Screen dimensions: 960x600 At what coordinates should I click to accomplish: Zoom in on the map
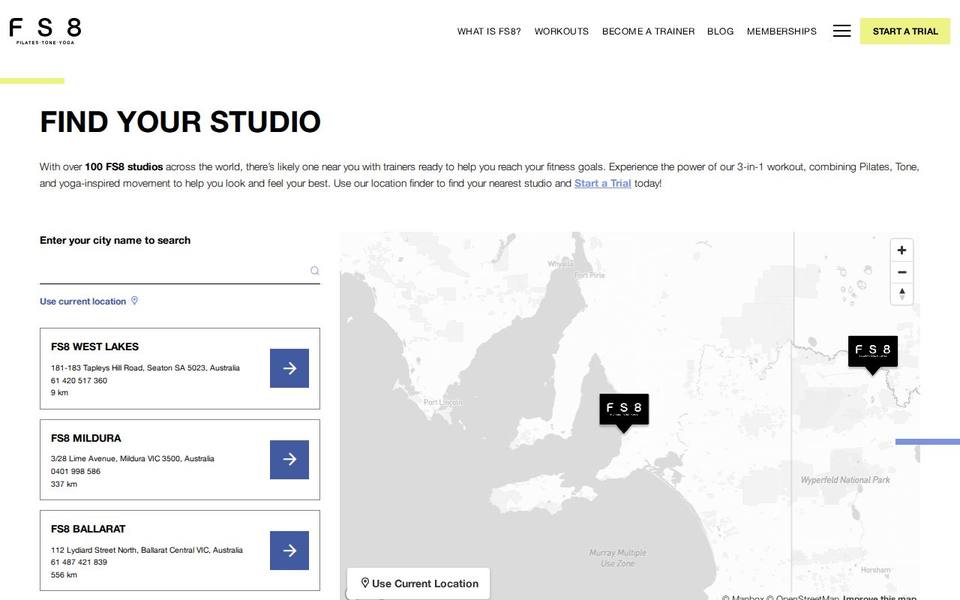(901, 250)
